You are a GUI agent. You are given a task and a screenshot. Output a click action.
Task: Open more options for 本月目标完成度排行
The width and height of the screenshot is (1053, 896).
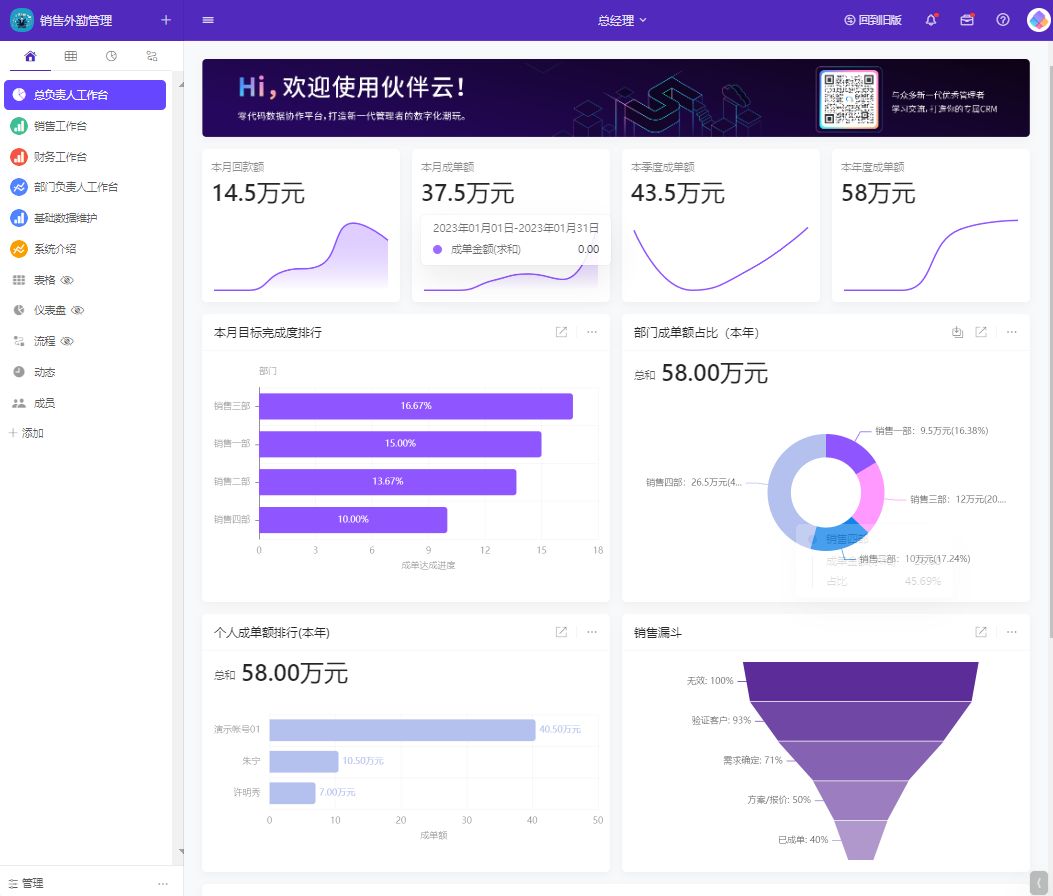[591, 331]
